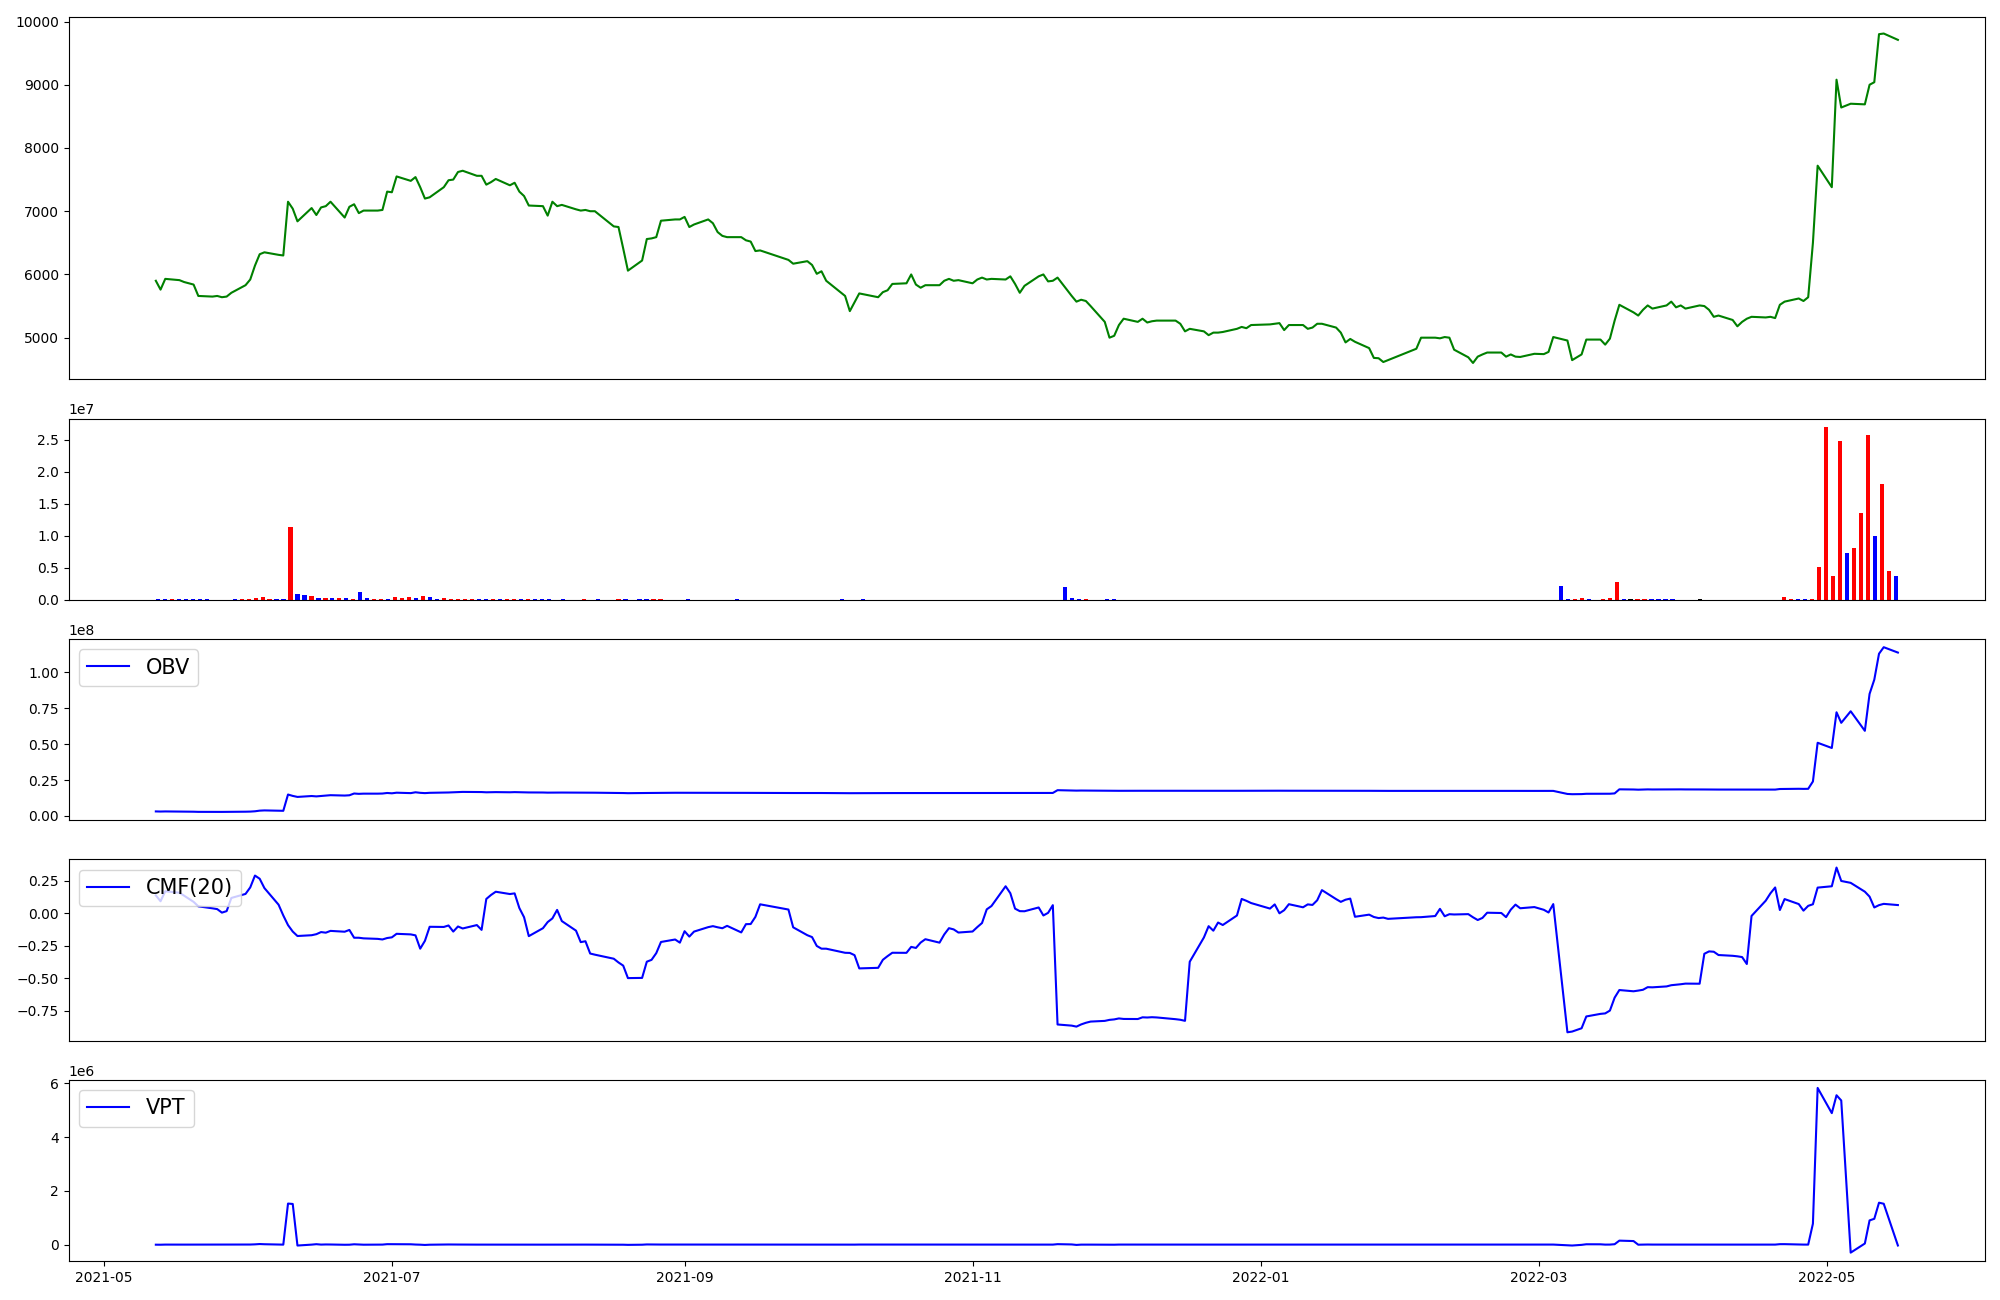Click the large red volume bar in June 2021

click(x=290, y=563)
